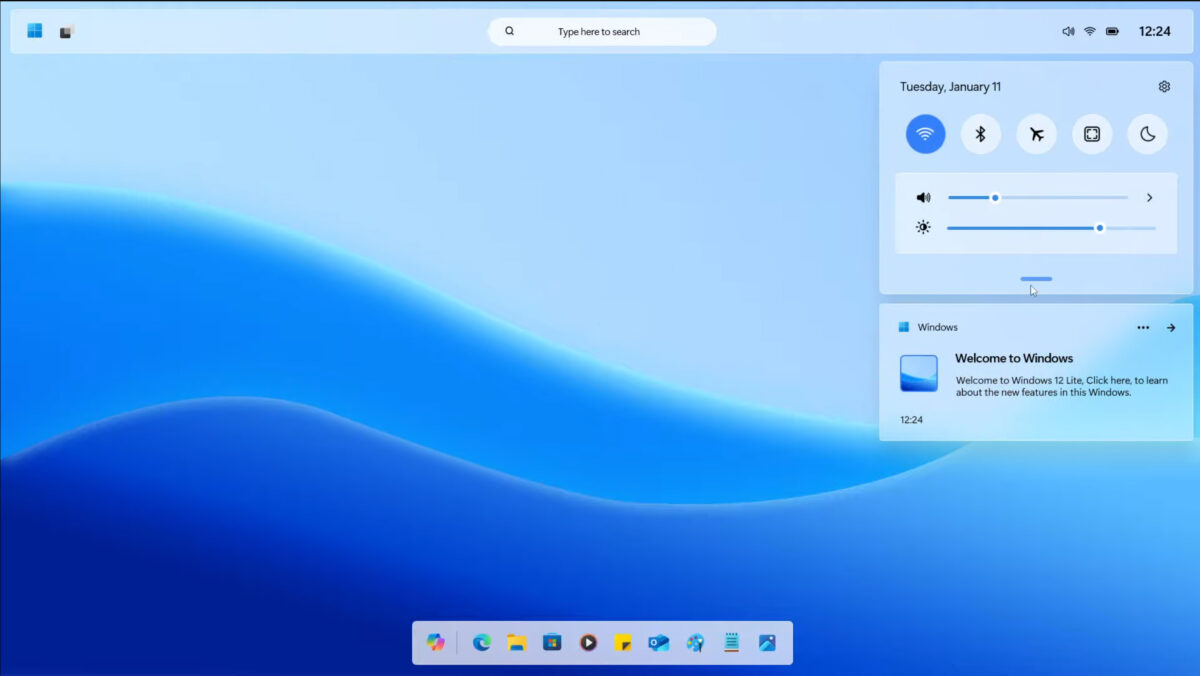The image size is (1200, 676).
Task: Open Settings via the gear icon
Action: (x=1164, y=86)
